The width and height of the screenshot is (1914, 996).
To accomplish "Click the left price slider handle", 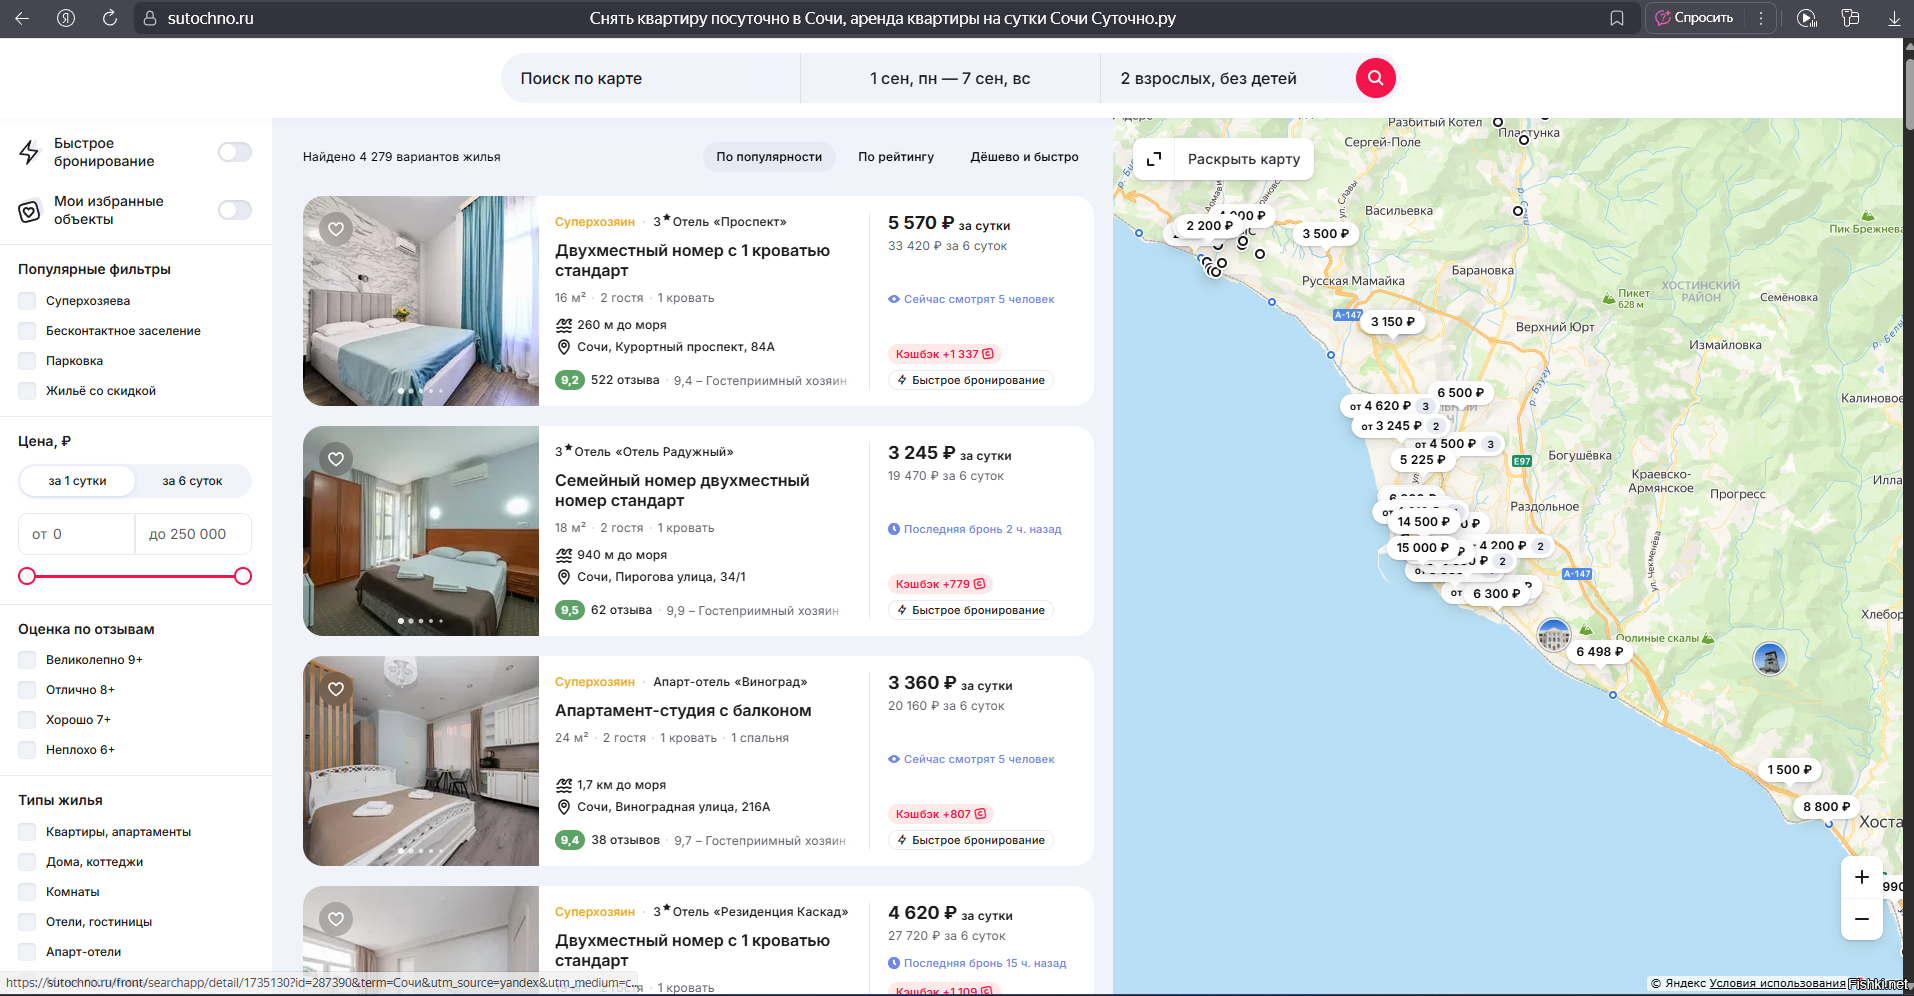I will coord(27,576).
